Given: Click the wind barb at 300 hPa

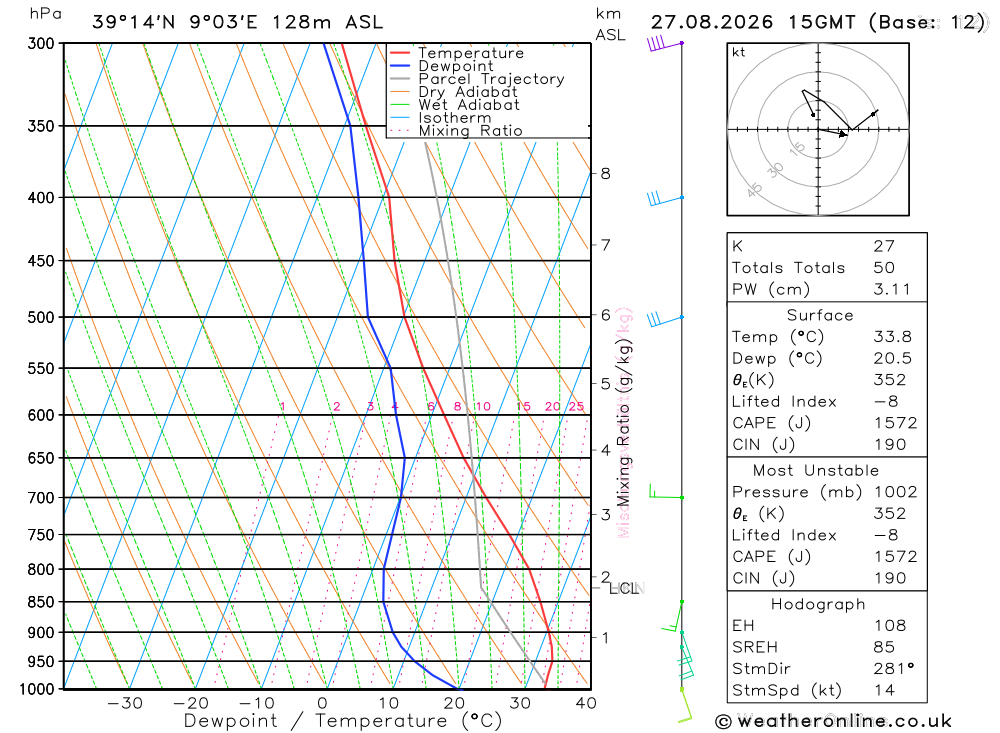Looking at the screenshot, I should pyautogui.click(x=665, y=43).
